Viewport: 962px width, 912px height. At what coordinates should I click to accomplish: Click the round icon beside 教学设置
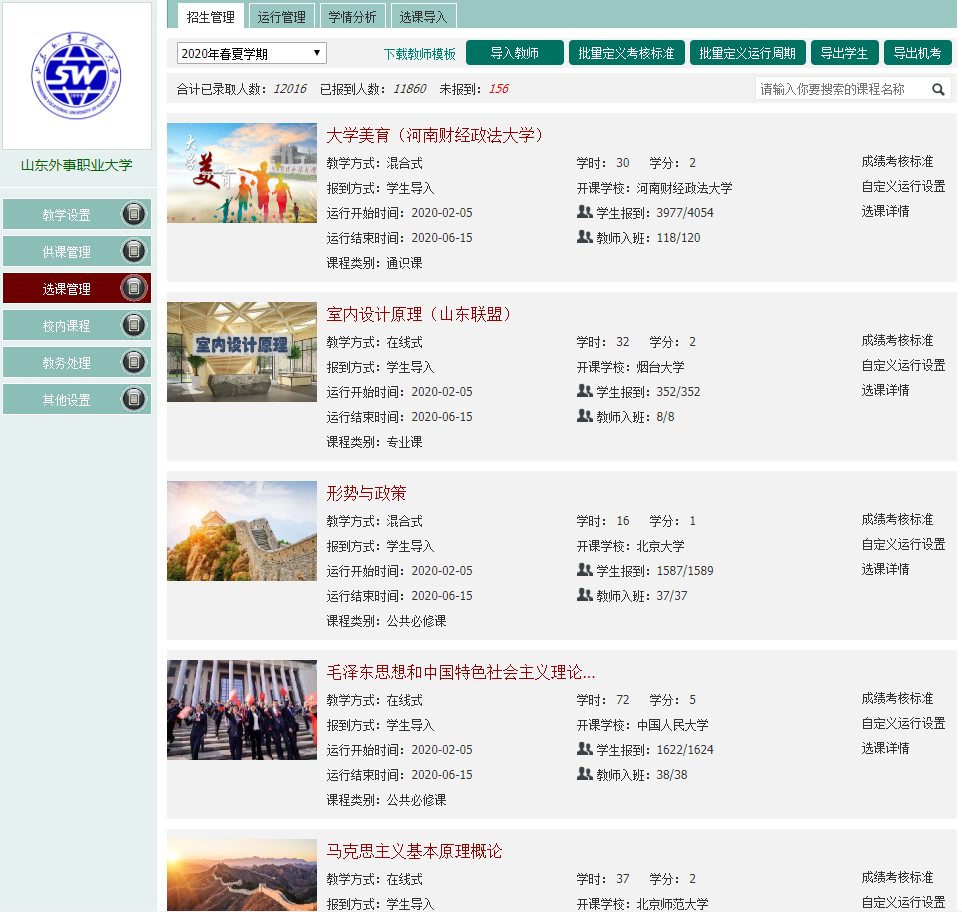[x=134, y=214]
